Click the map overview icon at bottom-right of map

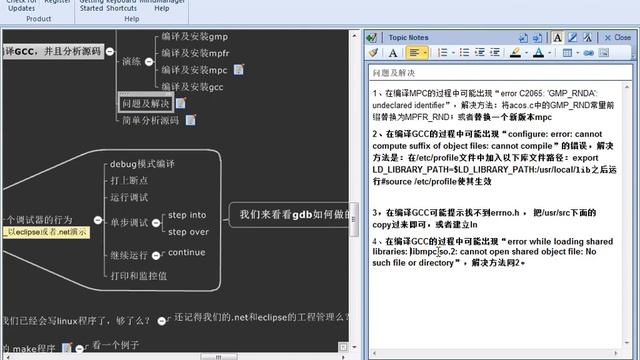(x=343, y=347)
